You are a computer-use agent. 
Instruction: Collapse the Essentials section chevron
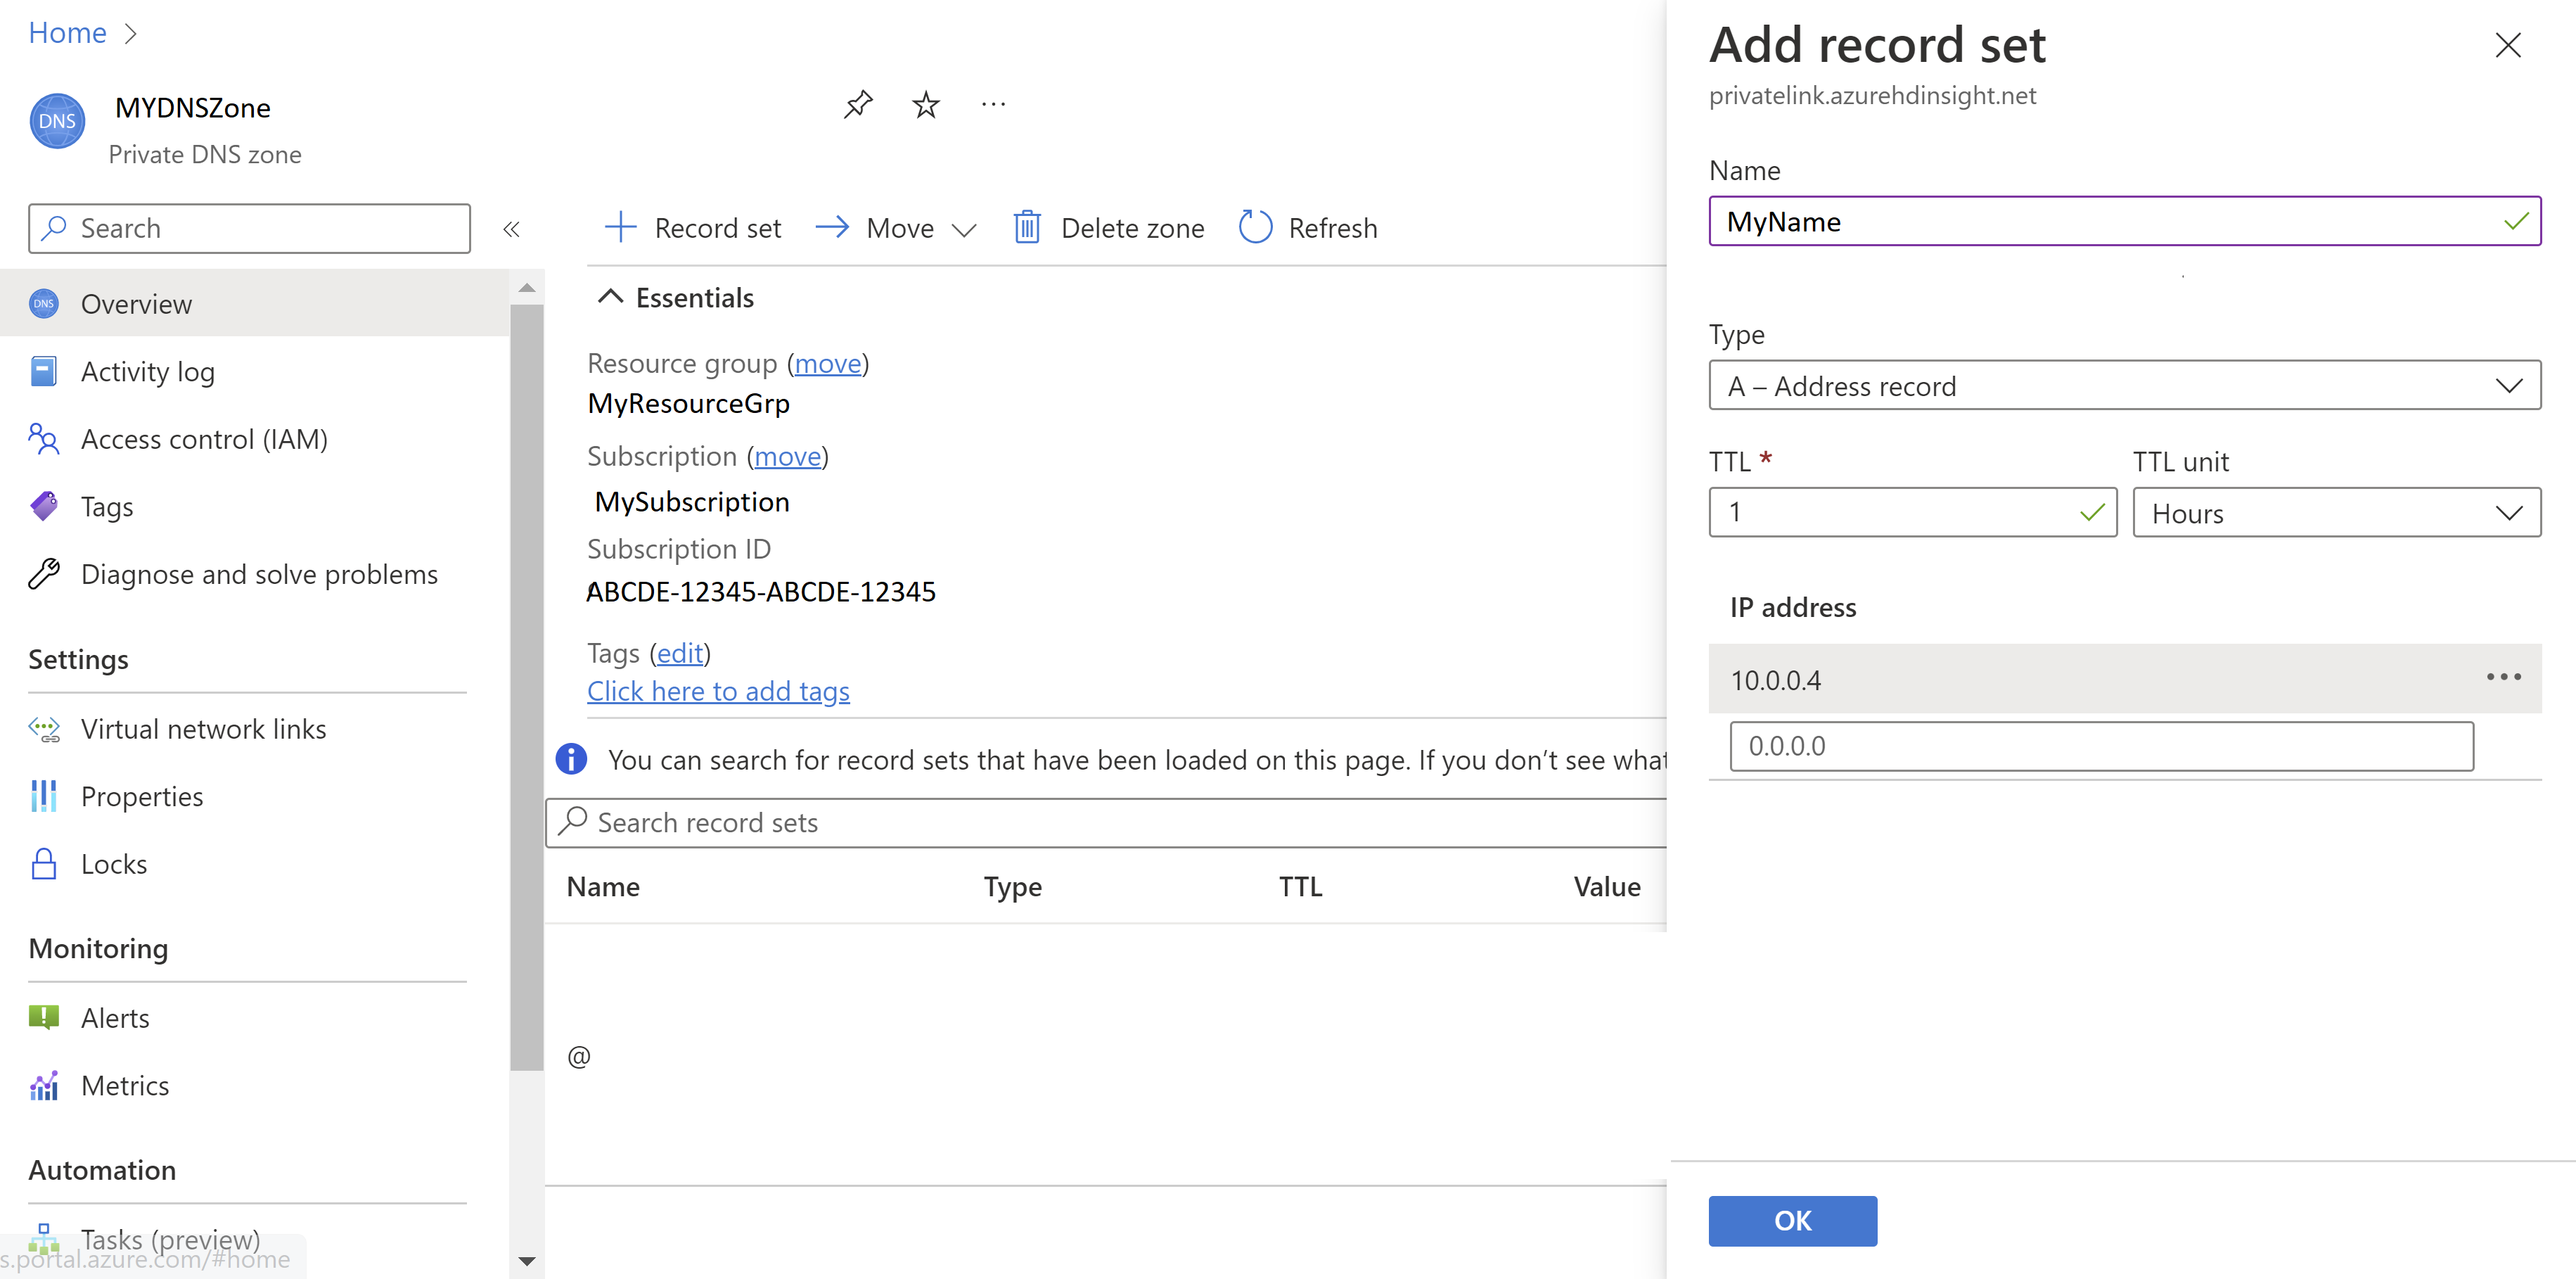(611, 298)
